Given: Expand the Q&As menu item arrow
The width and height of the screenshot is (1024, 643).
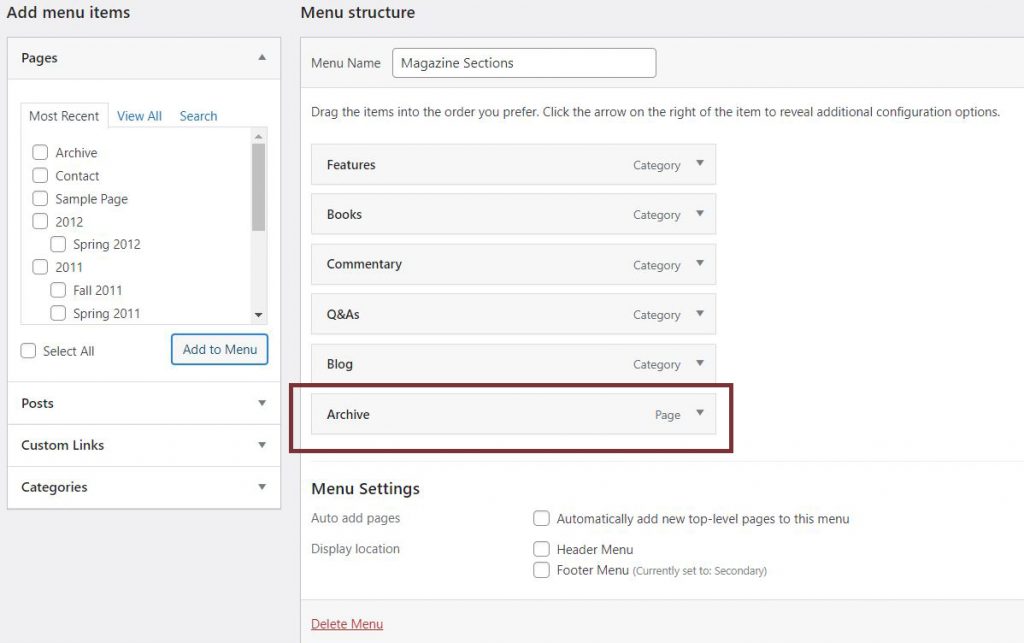Looking at the screenshot, I should 700,314.
